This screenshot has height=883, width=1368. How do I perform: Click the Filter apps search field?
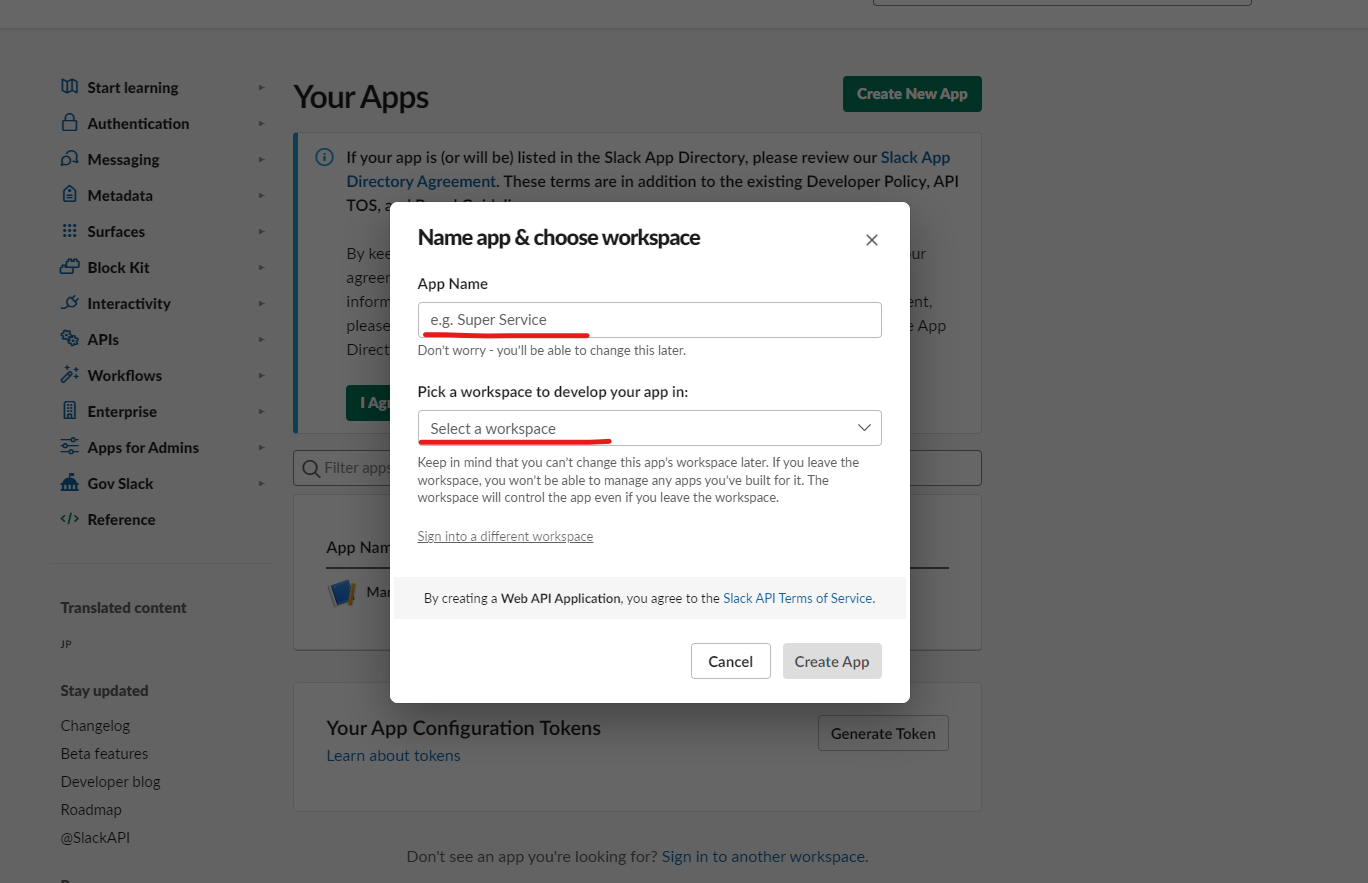637,468
